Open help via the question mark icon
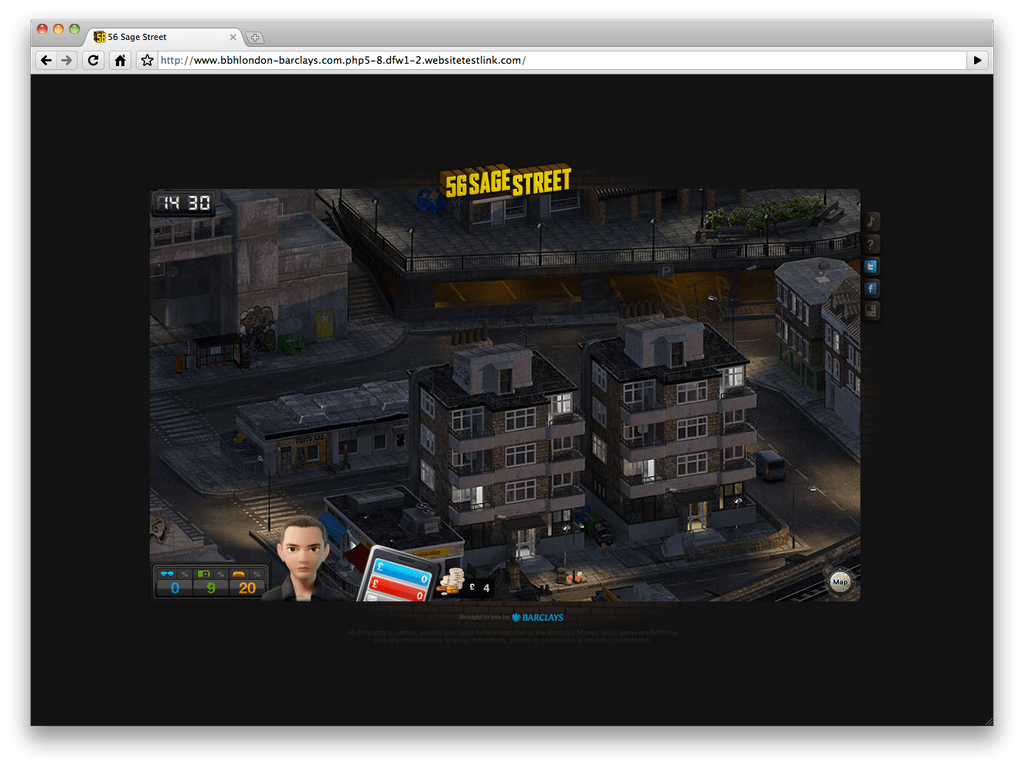Image resolution: width=1024 pixels, height=768 pixels. pos(871,244)
